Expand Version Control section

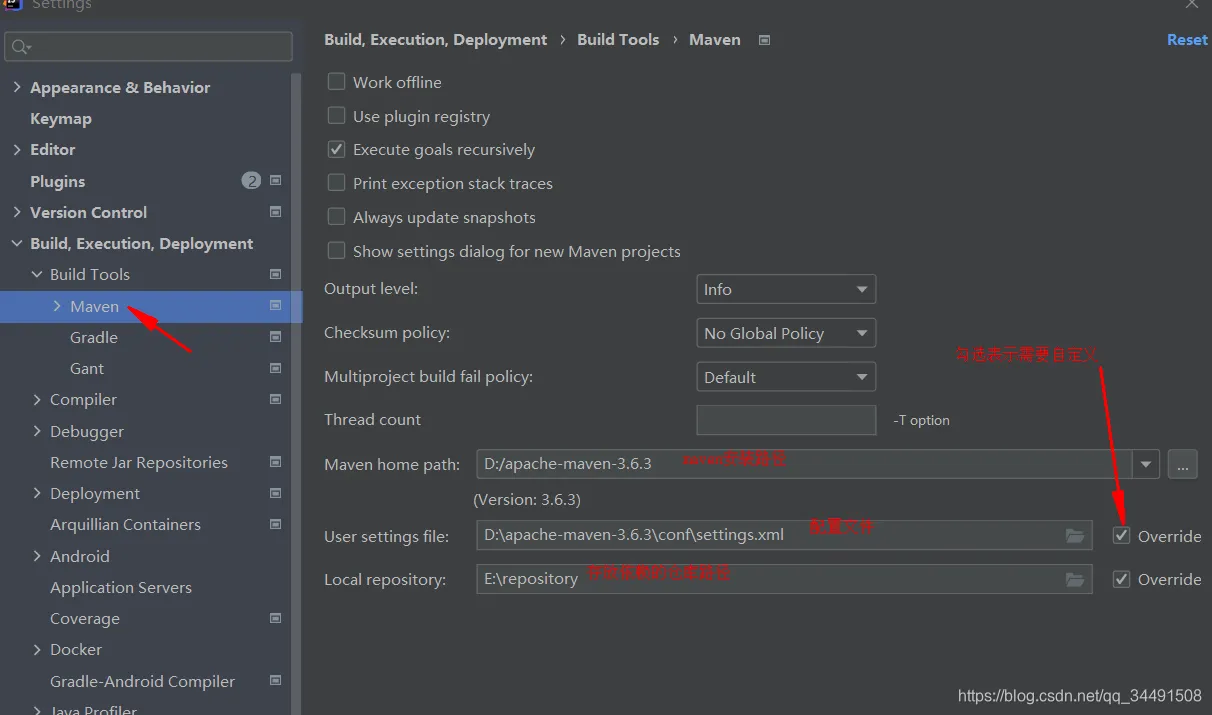[17, 212]
